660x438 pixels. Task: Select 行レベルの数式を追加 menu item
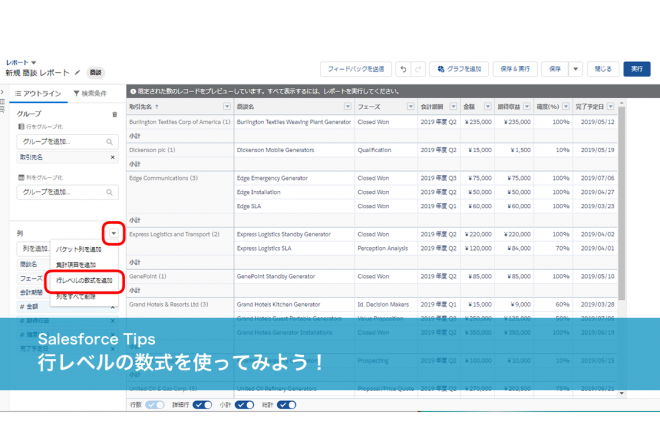pyautogui.click(x=84, y=281)
